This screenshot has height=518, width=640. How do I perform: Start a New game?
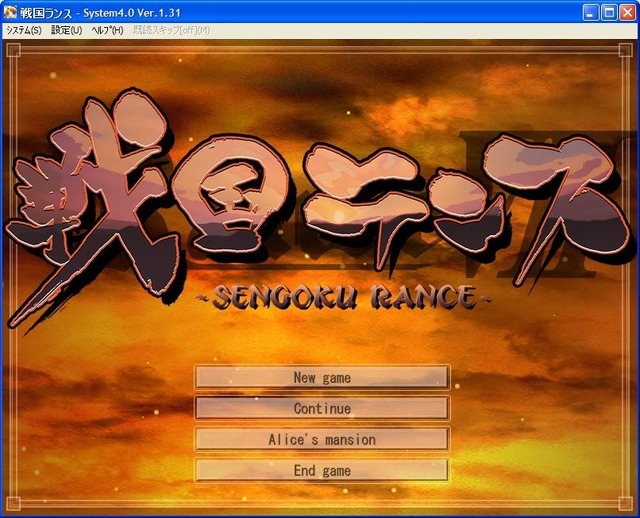click(x=322, y=378)
